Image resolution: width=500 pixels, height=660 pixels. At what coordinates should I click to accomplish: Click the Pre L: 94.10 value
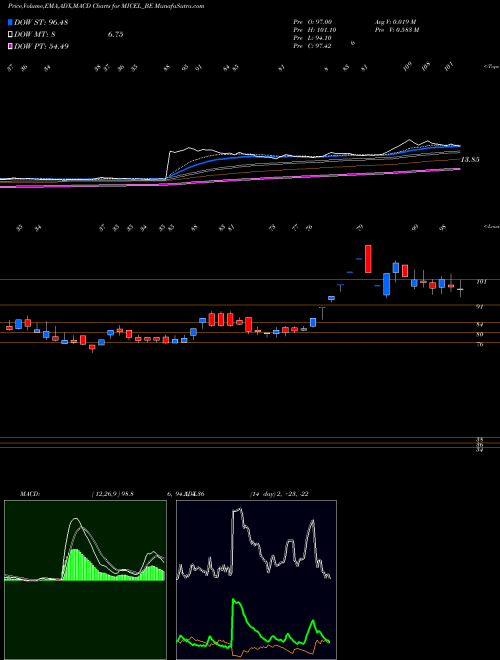[314, 38]
